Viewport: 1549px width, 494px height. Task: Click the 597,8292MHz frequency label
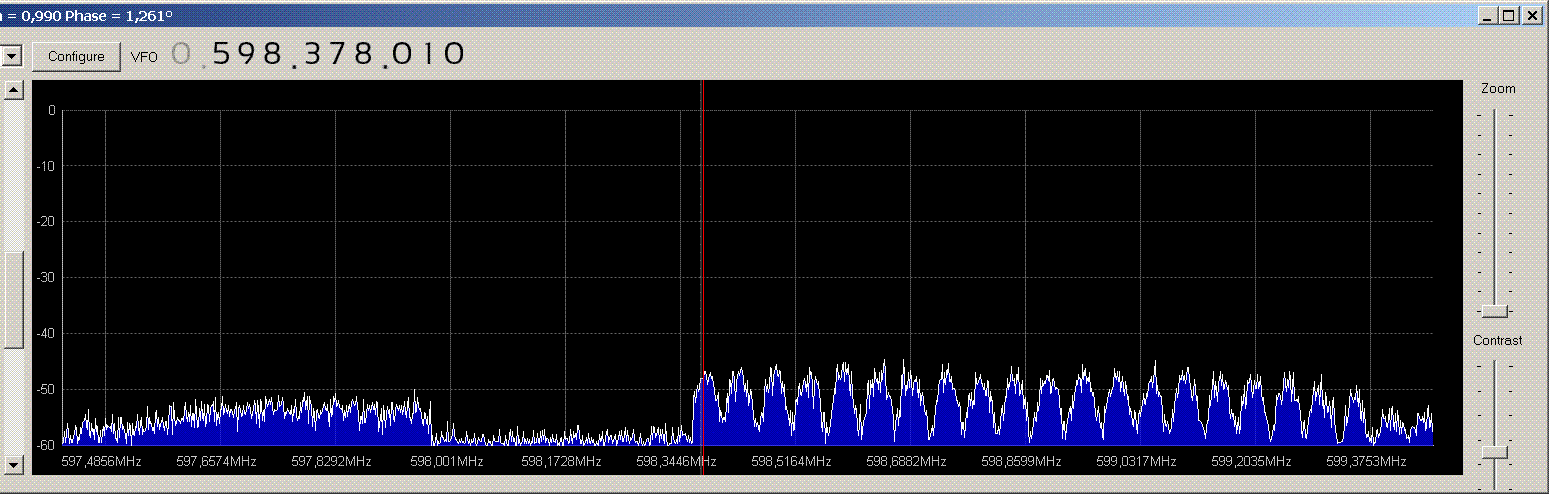(x=331, y=462)
